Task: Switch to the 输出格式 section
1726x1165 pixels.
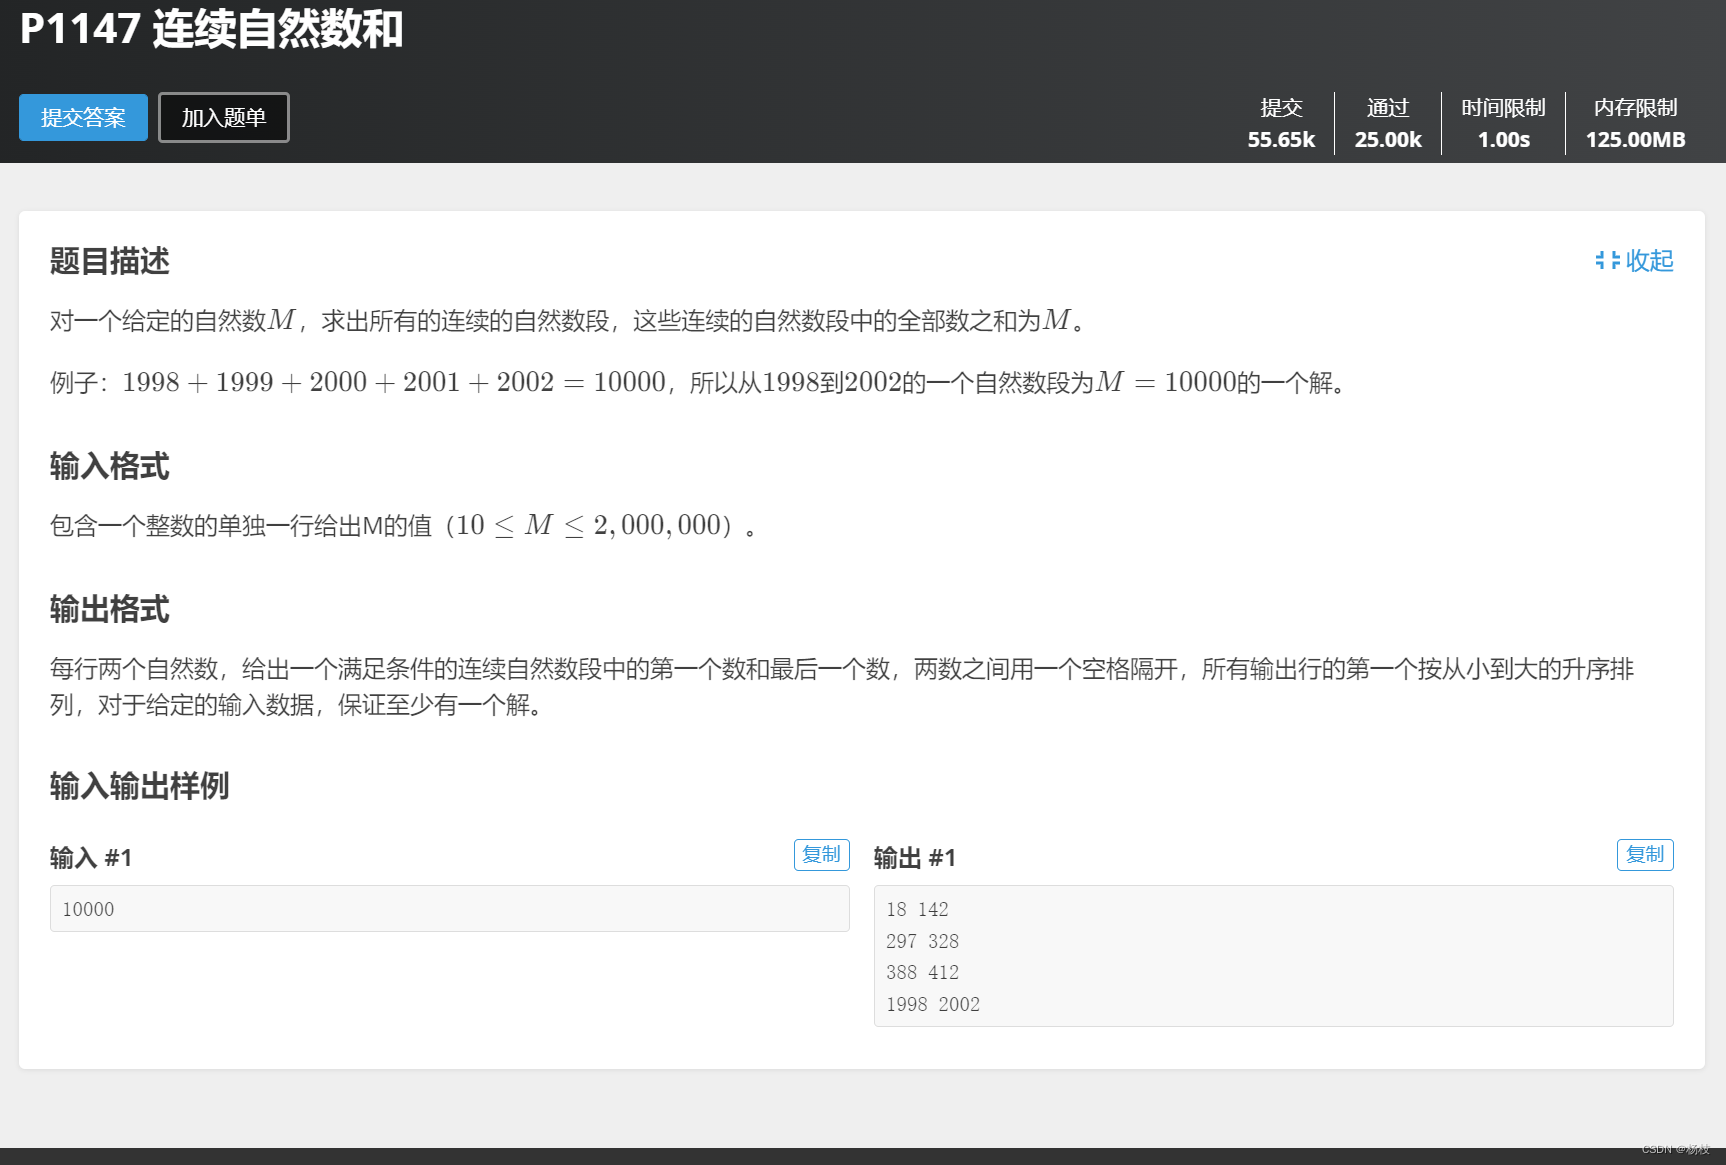Action: [109, 610]
